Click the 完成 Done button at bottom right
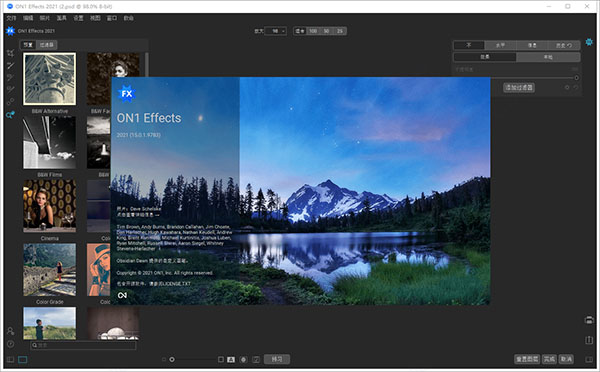600x372 pixels. (x=549, y=359)
